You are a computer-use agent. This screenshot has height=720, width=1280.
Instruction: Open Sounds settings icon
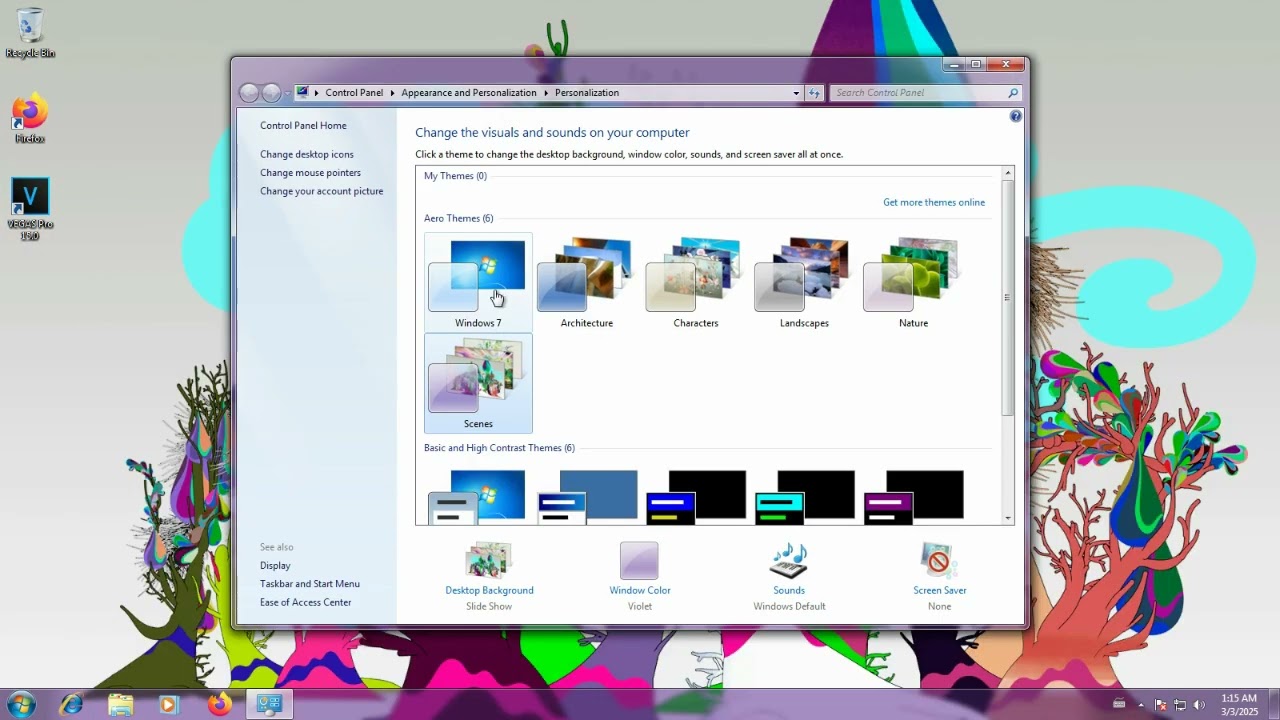point(789,560)
